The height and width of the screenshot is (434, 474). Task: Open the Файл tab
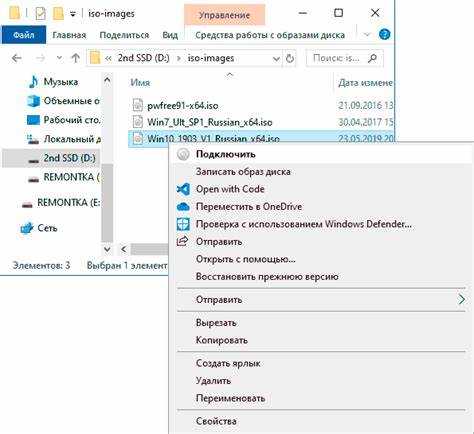click(x=23, y=35)
